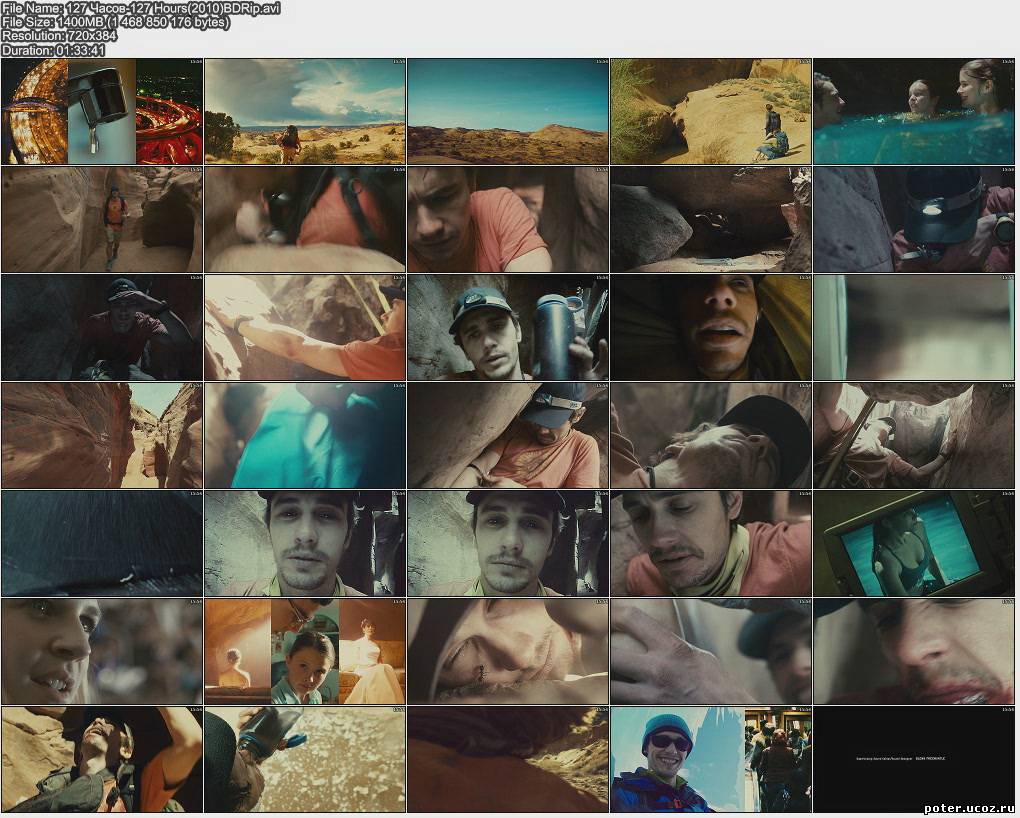This screenshot has width=1020, height=818.
Task: Open the blurred reddish rocky landscape thumbnail
Action: tap(508, 759)
